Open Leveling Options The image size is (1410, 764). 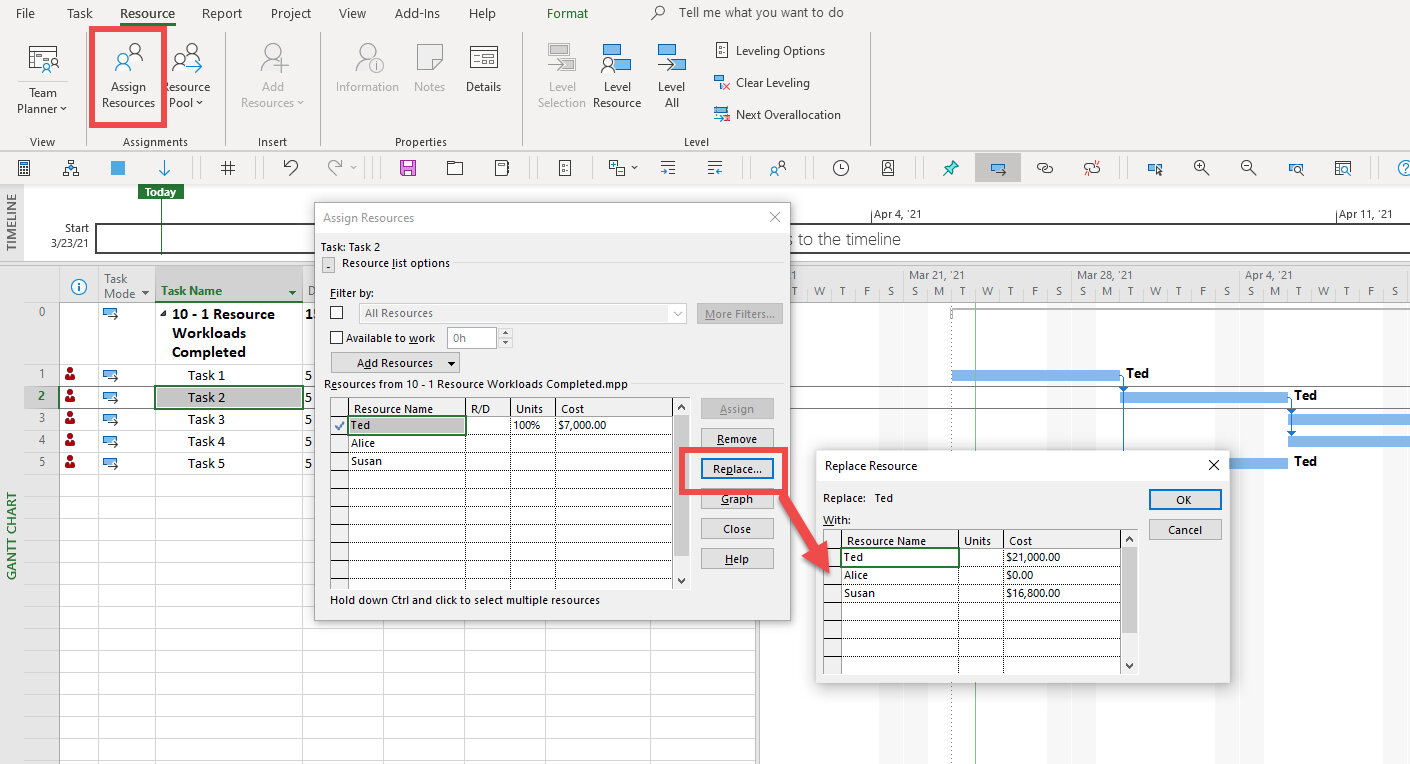pos(769,51)
